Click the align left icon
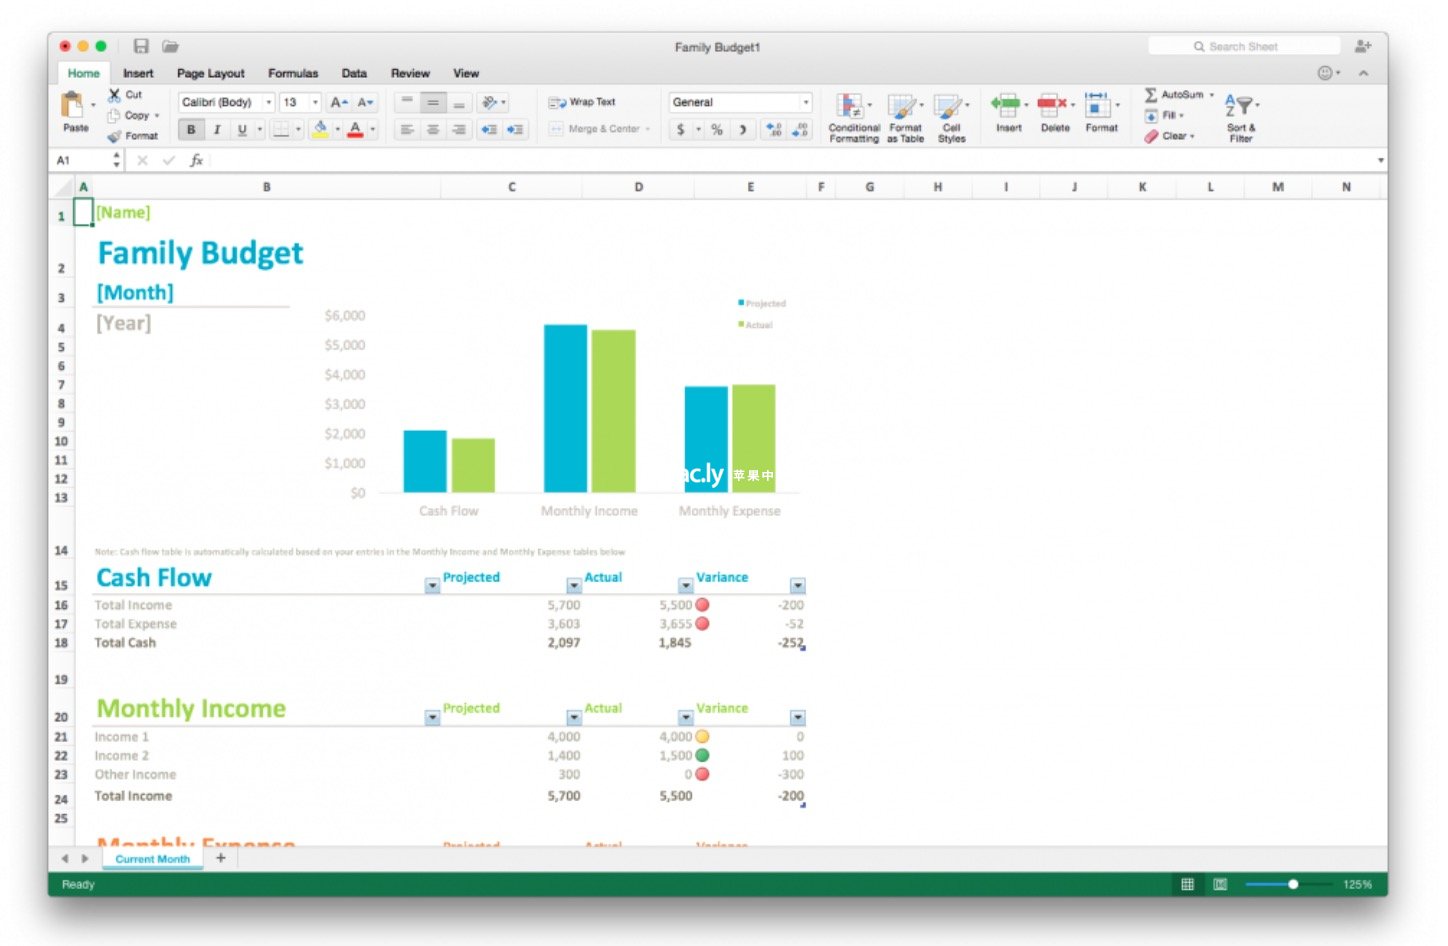Viewport: 1448px width, 946px height. 407,129
